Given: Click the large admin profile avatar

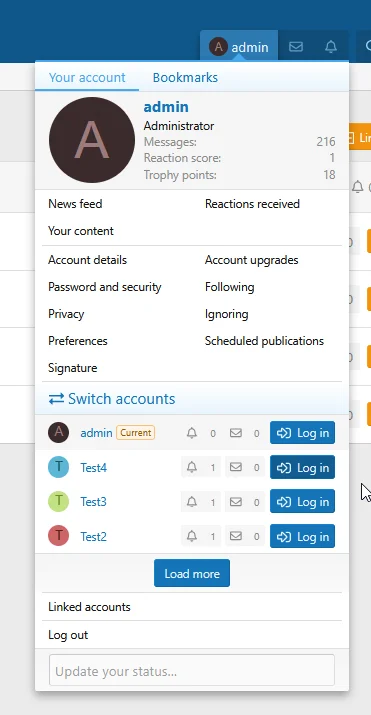Looking at the screenshot, I should click(92, 140).
